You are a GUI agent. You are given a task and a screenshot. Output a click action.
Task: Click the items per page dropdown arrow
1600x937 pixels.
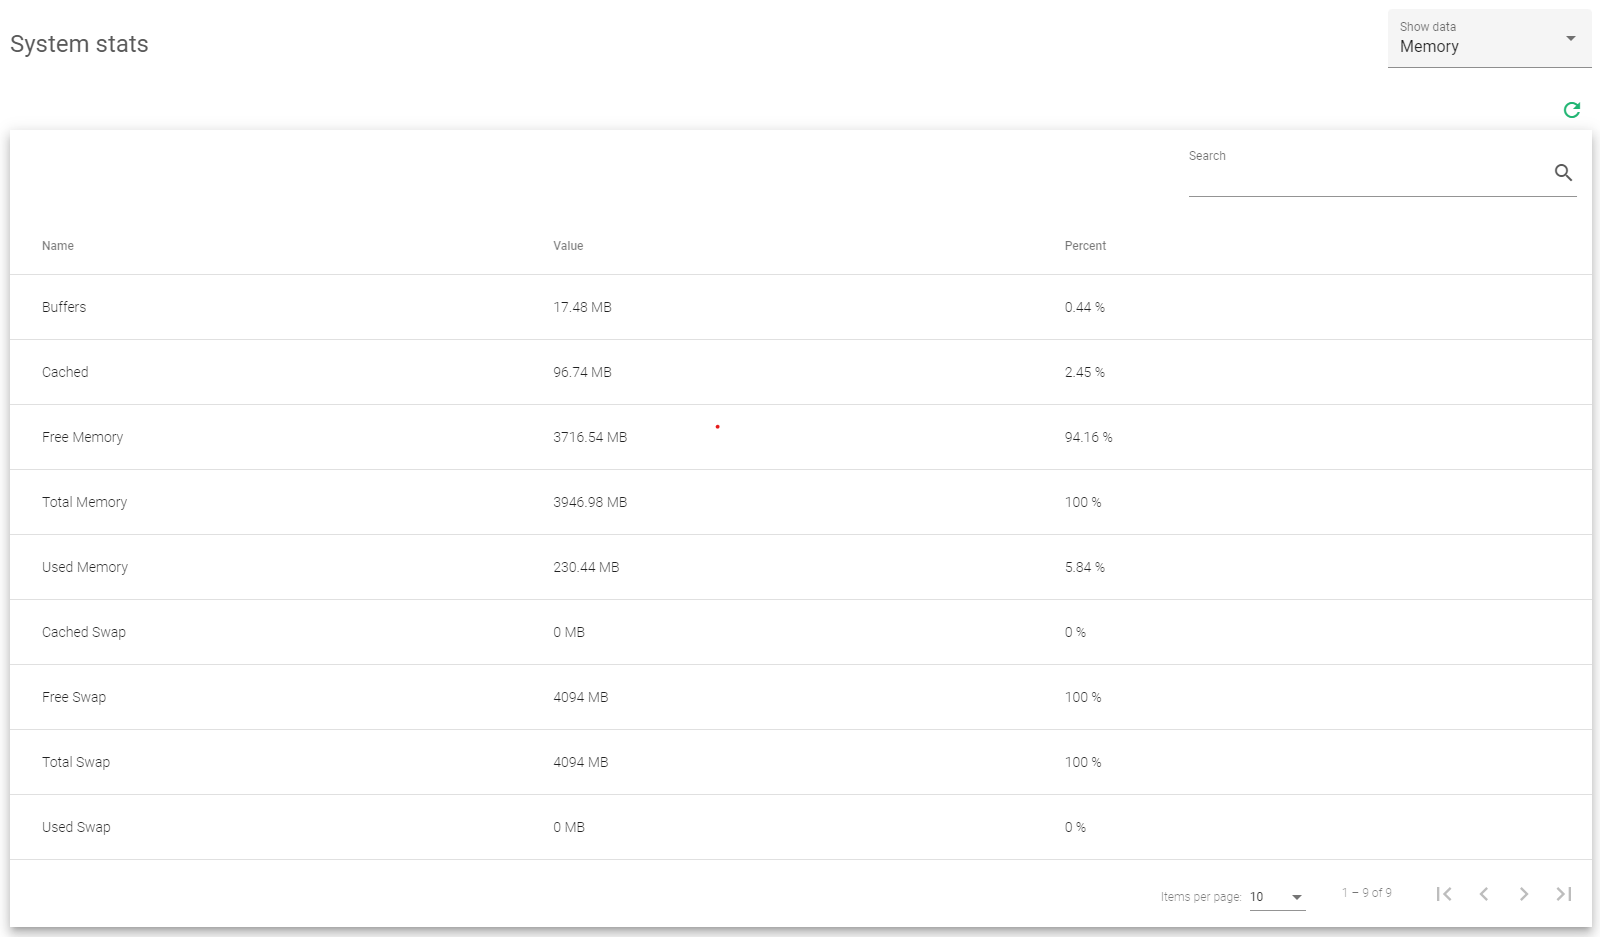pos(1296,897)
